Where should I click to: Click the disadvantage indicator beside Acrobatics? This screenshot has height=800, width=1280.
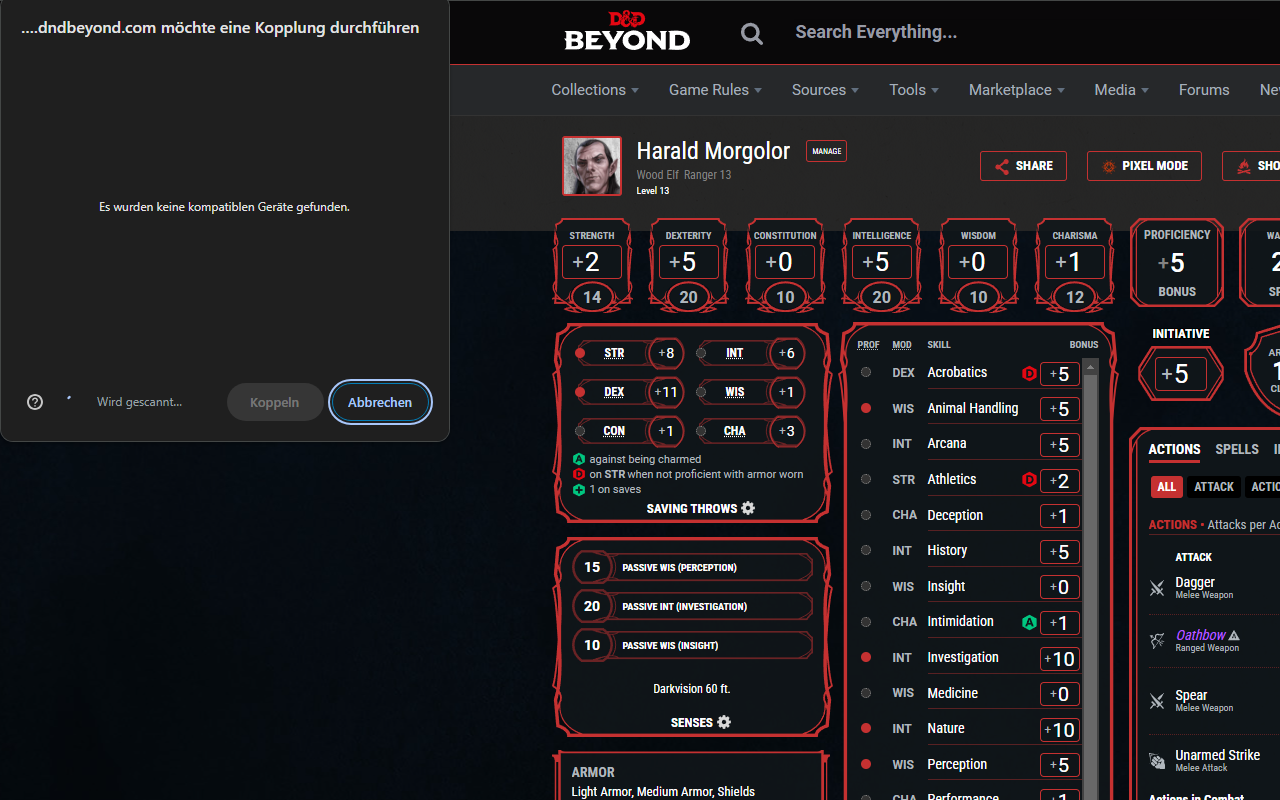click(1029, 373)
